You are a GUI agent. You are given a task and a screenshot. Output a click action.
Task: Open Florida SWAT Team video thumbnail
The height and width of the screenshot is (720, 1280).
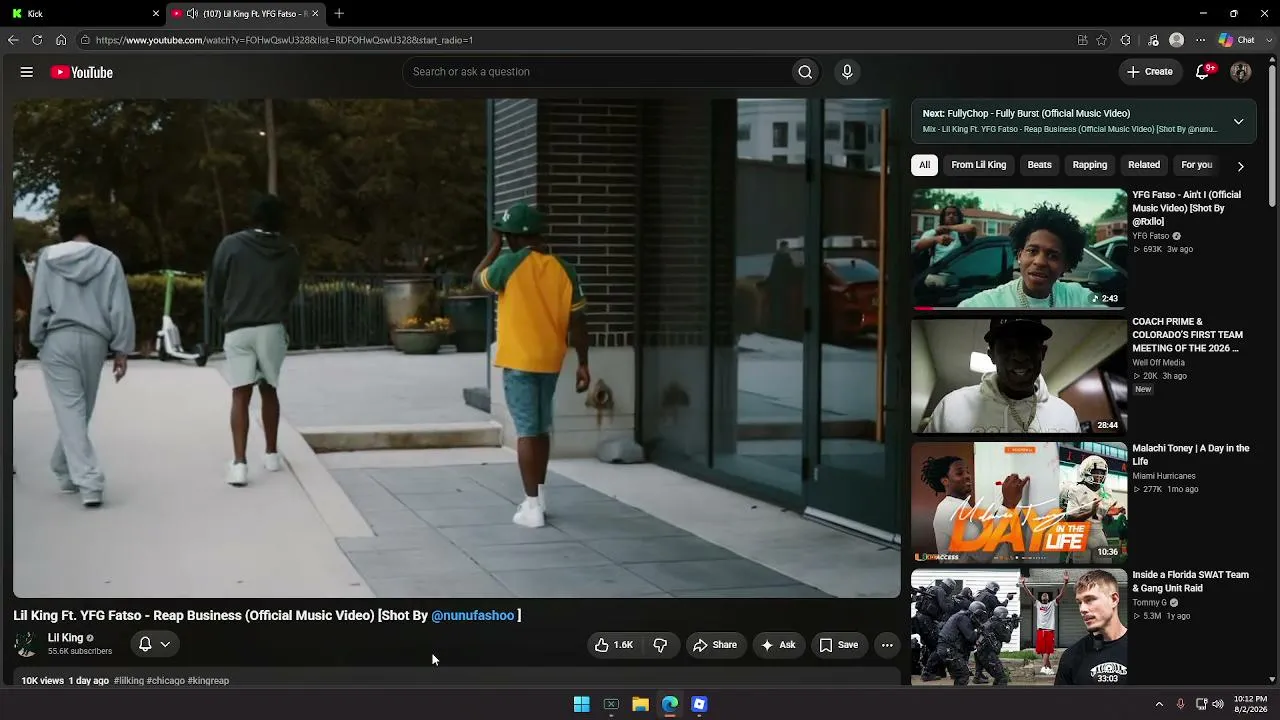click(x=1019, y=628)
